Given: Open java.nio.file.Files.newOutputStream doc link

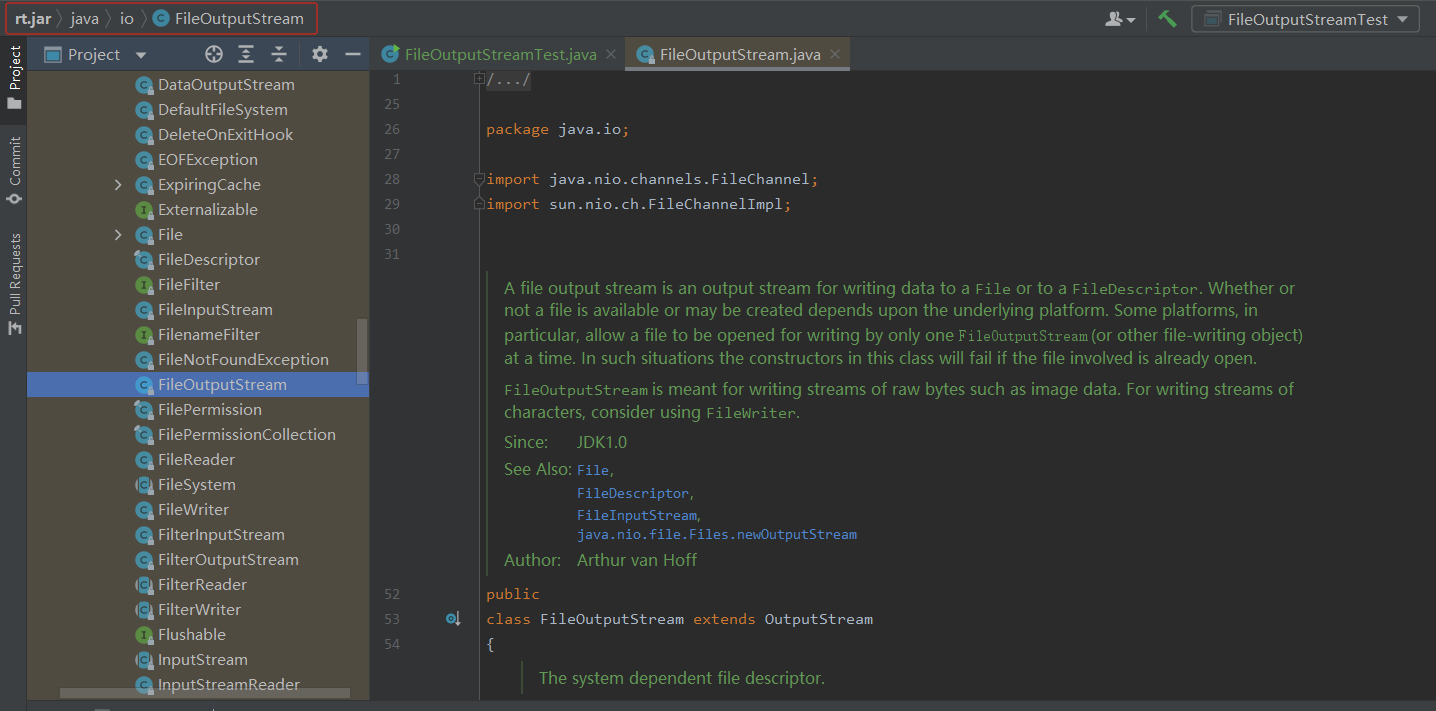Looking at the screenshot, I should (x=716, y=535).
